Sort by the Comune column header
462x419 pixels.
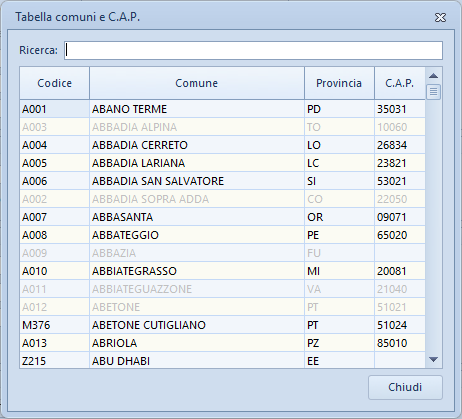(197, 83)
